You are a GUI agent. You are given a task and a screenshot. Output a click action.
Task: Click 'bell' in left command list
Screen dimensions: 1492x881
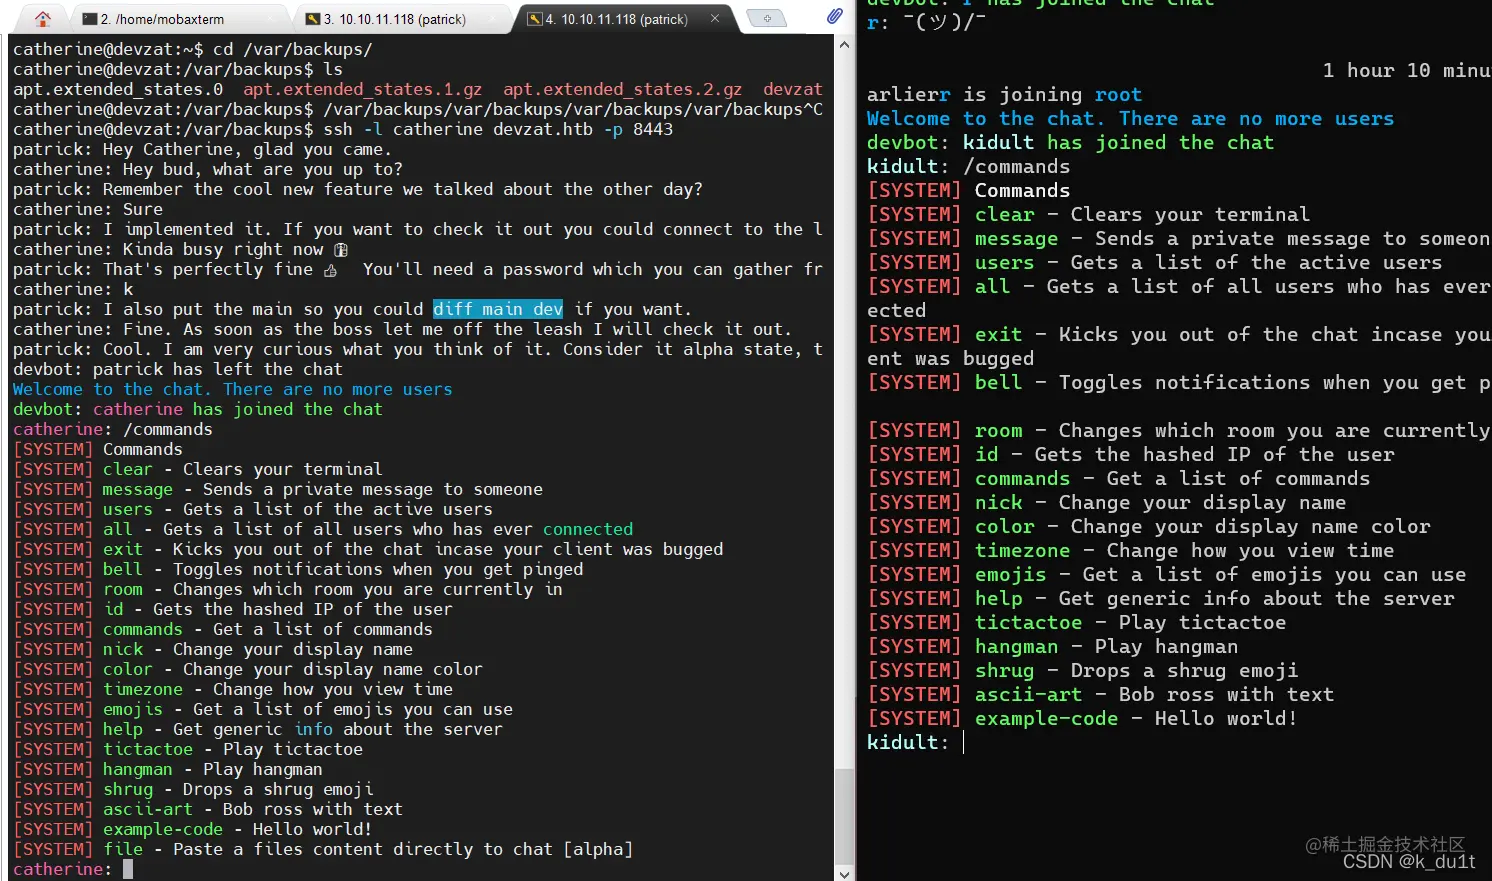(x=123, y=569)
